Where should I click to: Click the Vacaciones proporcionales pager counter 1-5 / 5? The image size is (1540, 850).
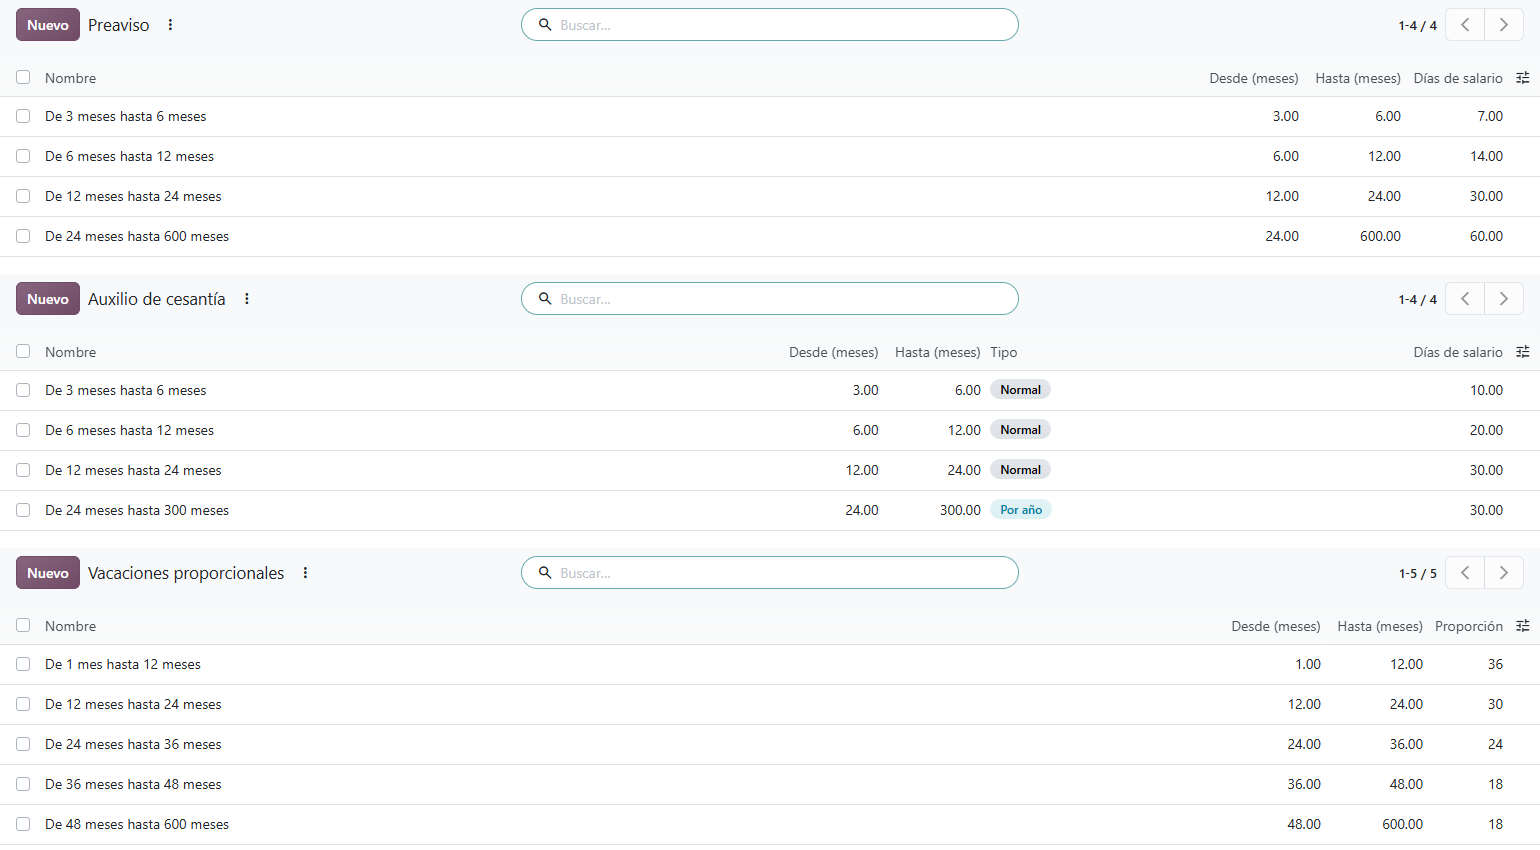(x=1418, y=574)
